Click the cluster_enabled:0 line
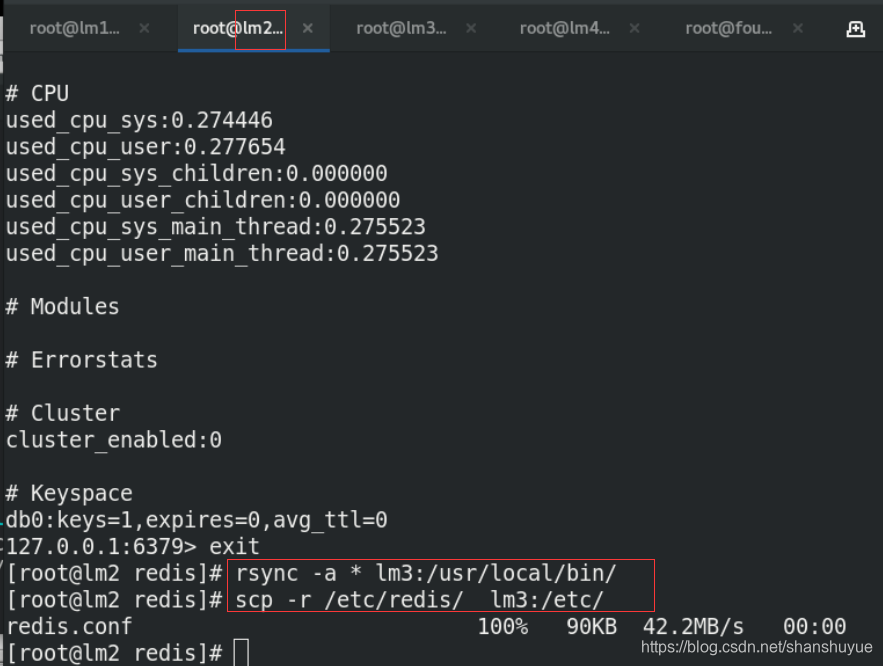Viewport: 883px width, 666px height. 114,440
